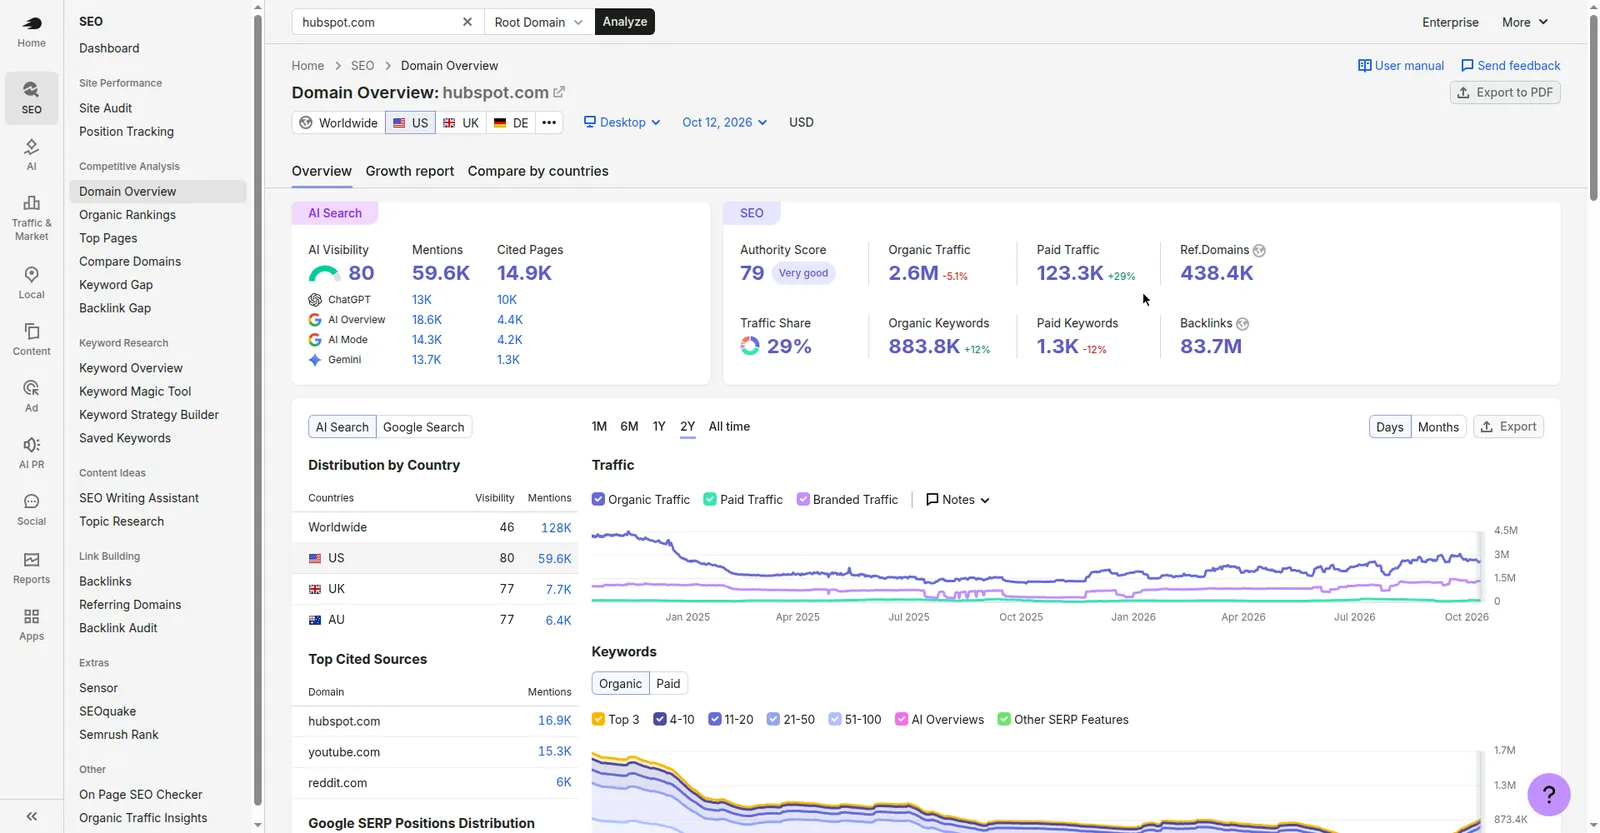Open the Ad rail icon
The width and height of the screenshot is (1600, 833).
coord(31,396)
